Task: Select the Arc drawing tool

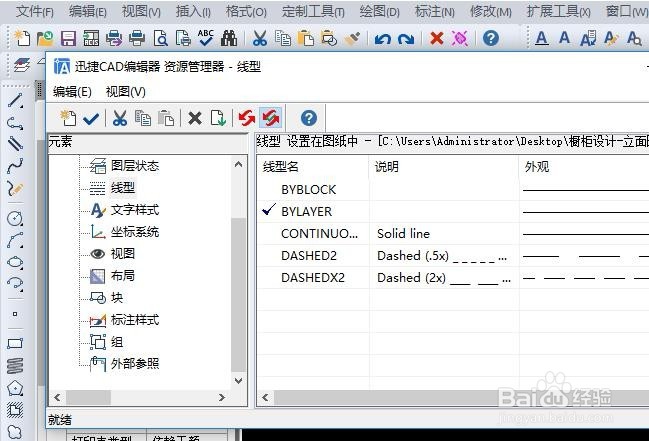Action: pos(15,241)
